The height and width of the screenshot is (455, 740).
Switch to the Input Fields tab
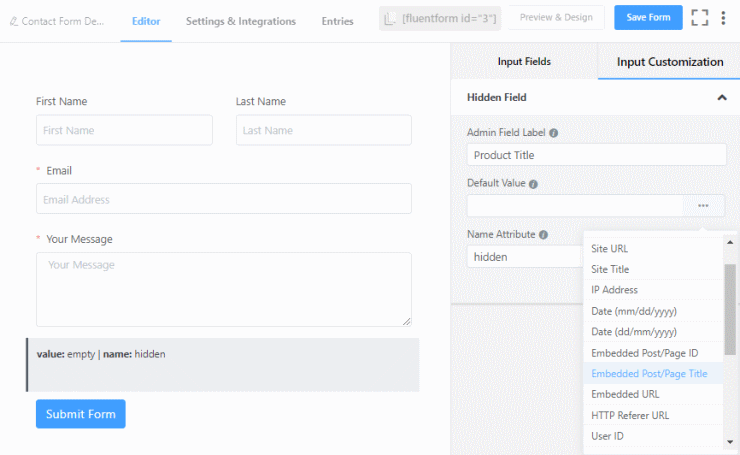click(x=524, y=61)
